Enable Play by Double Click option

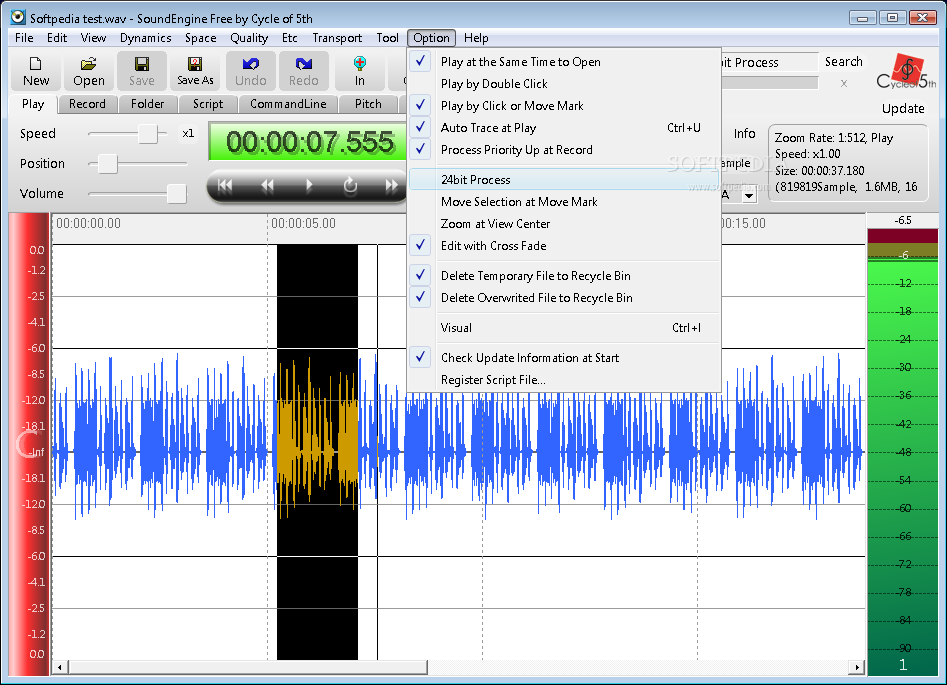[x=494, y=84]
